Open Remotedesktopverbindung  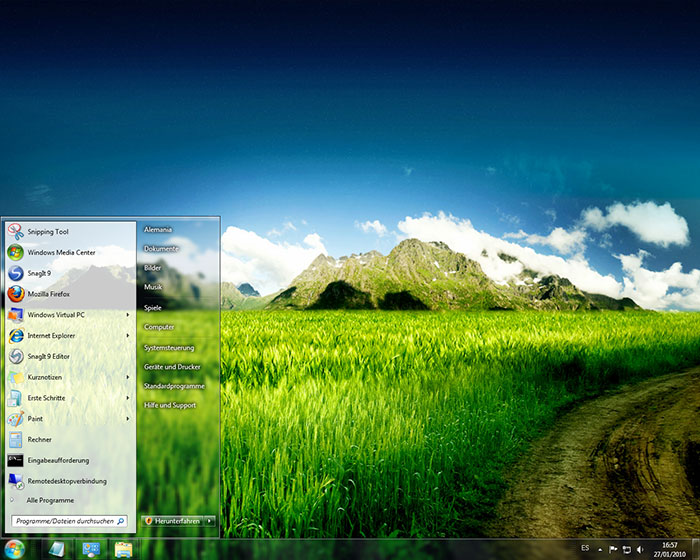(x=66, y=481)
